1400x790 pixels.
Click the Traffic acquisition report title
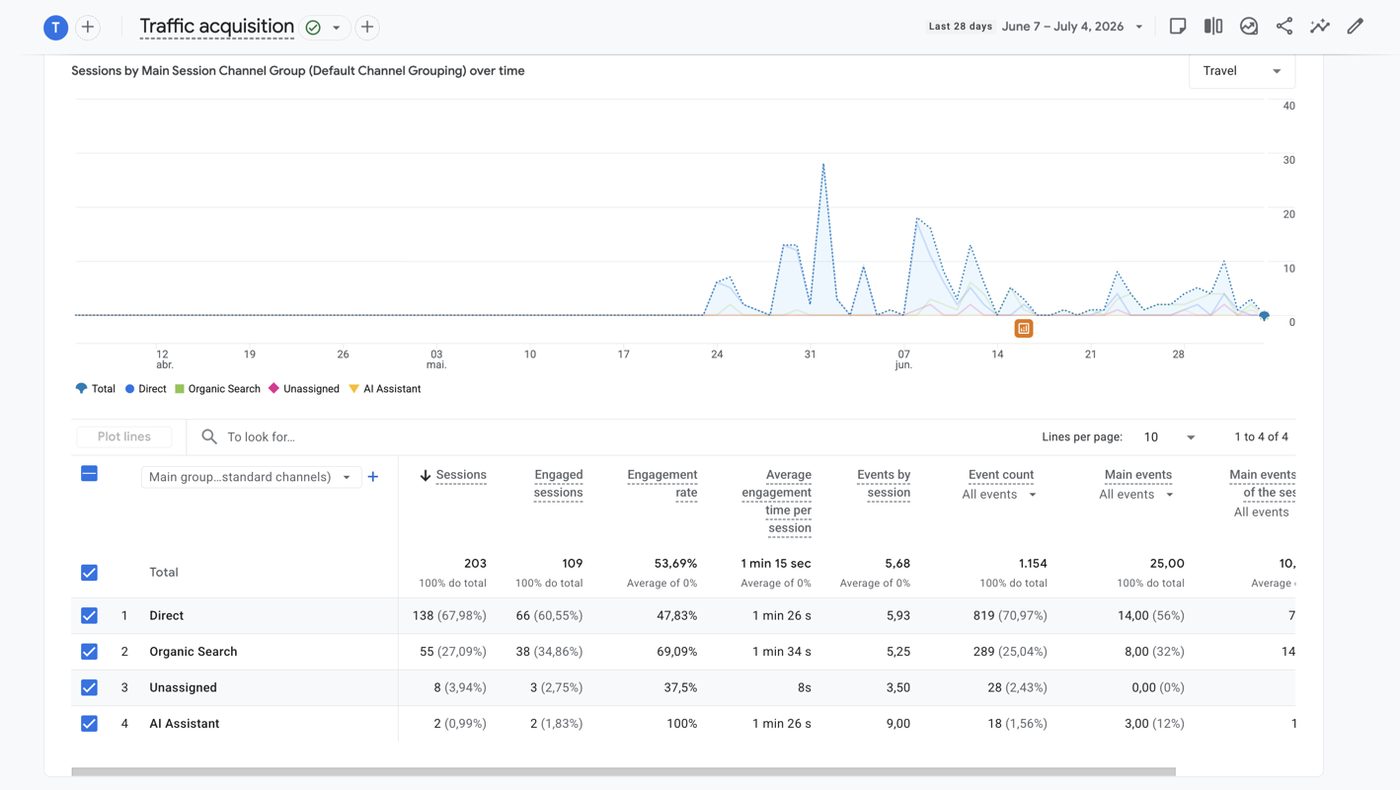coord(217,27)
